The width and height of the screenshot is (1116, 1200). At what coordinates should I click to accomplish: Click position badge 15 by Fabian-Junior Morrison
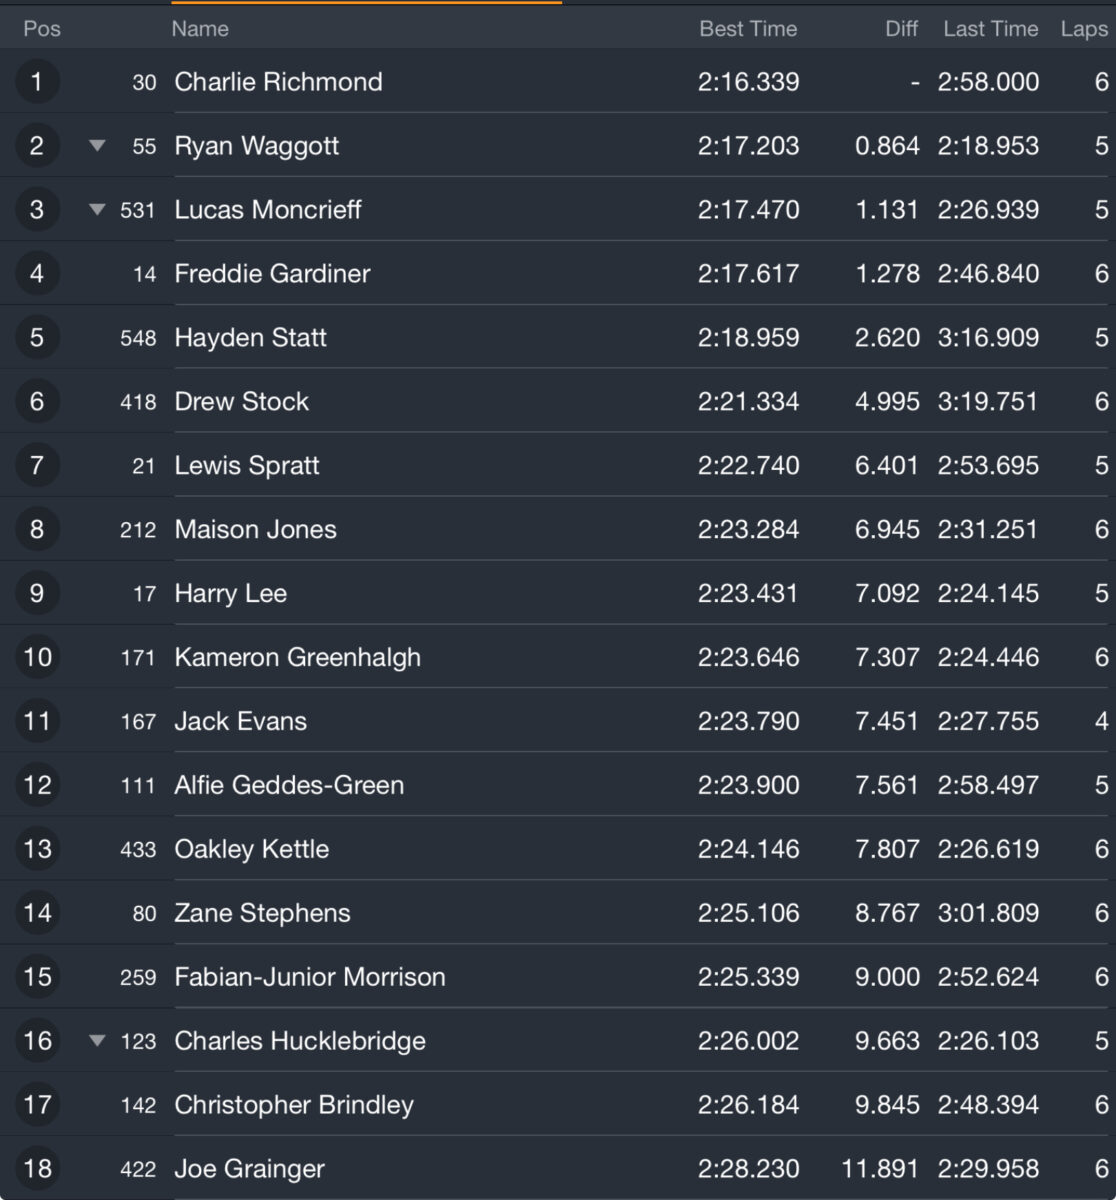coord(37,977)
